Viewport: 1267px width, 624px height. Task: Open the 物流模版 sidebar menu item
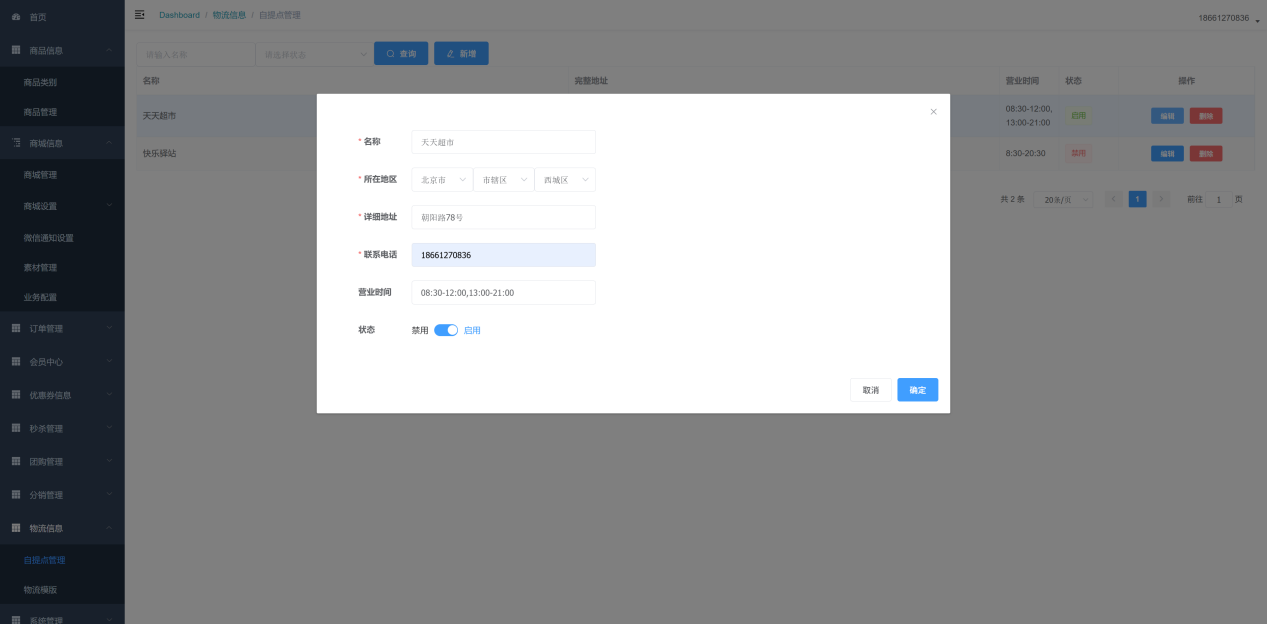click(x=41, y=590)
